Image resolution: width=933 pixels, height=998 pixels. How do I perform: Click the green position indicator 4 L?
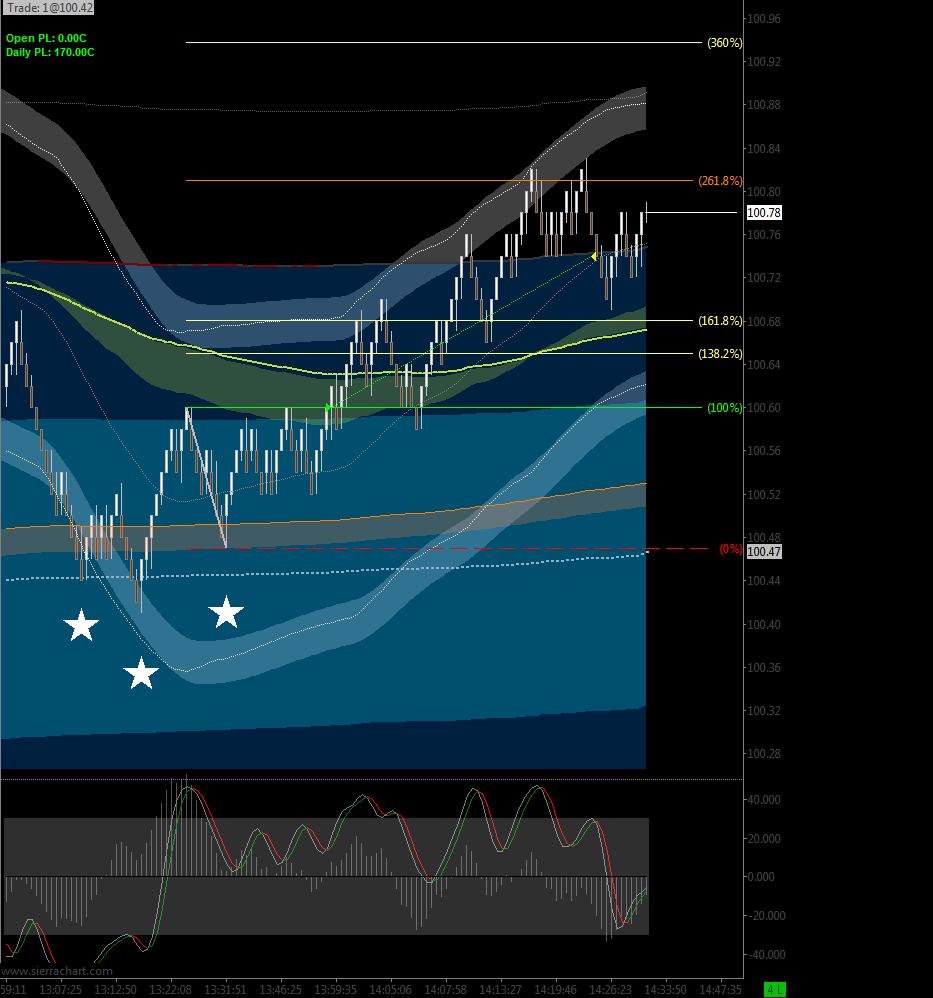(x=775, y=990)
